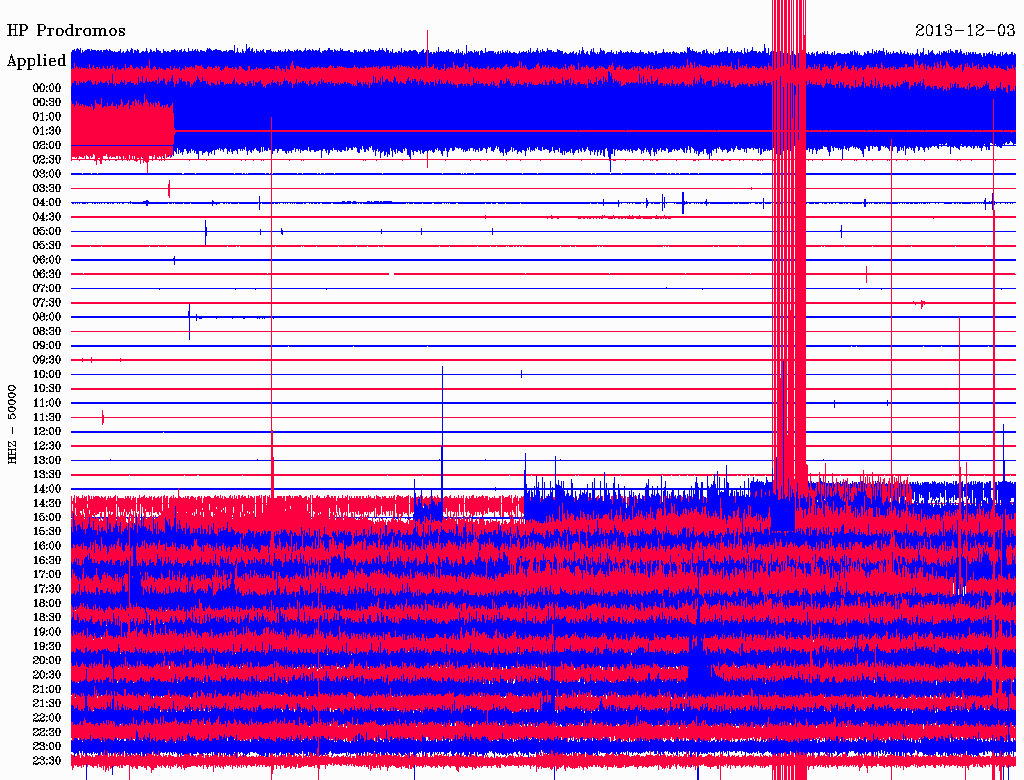Select the 15:00 time label
Screen dimensions: 1024x780
[47, 517]
